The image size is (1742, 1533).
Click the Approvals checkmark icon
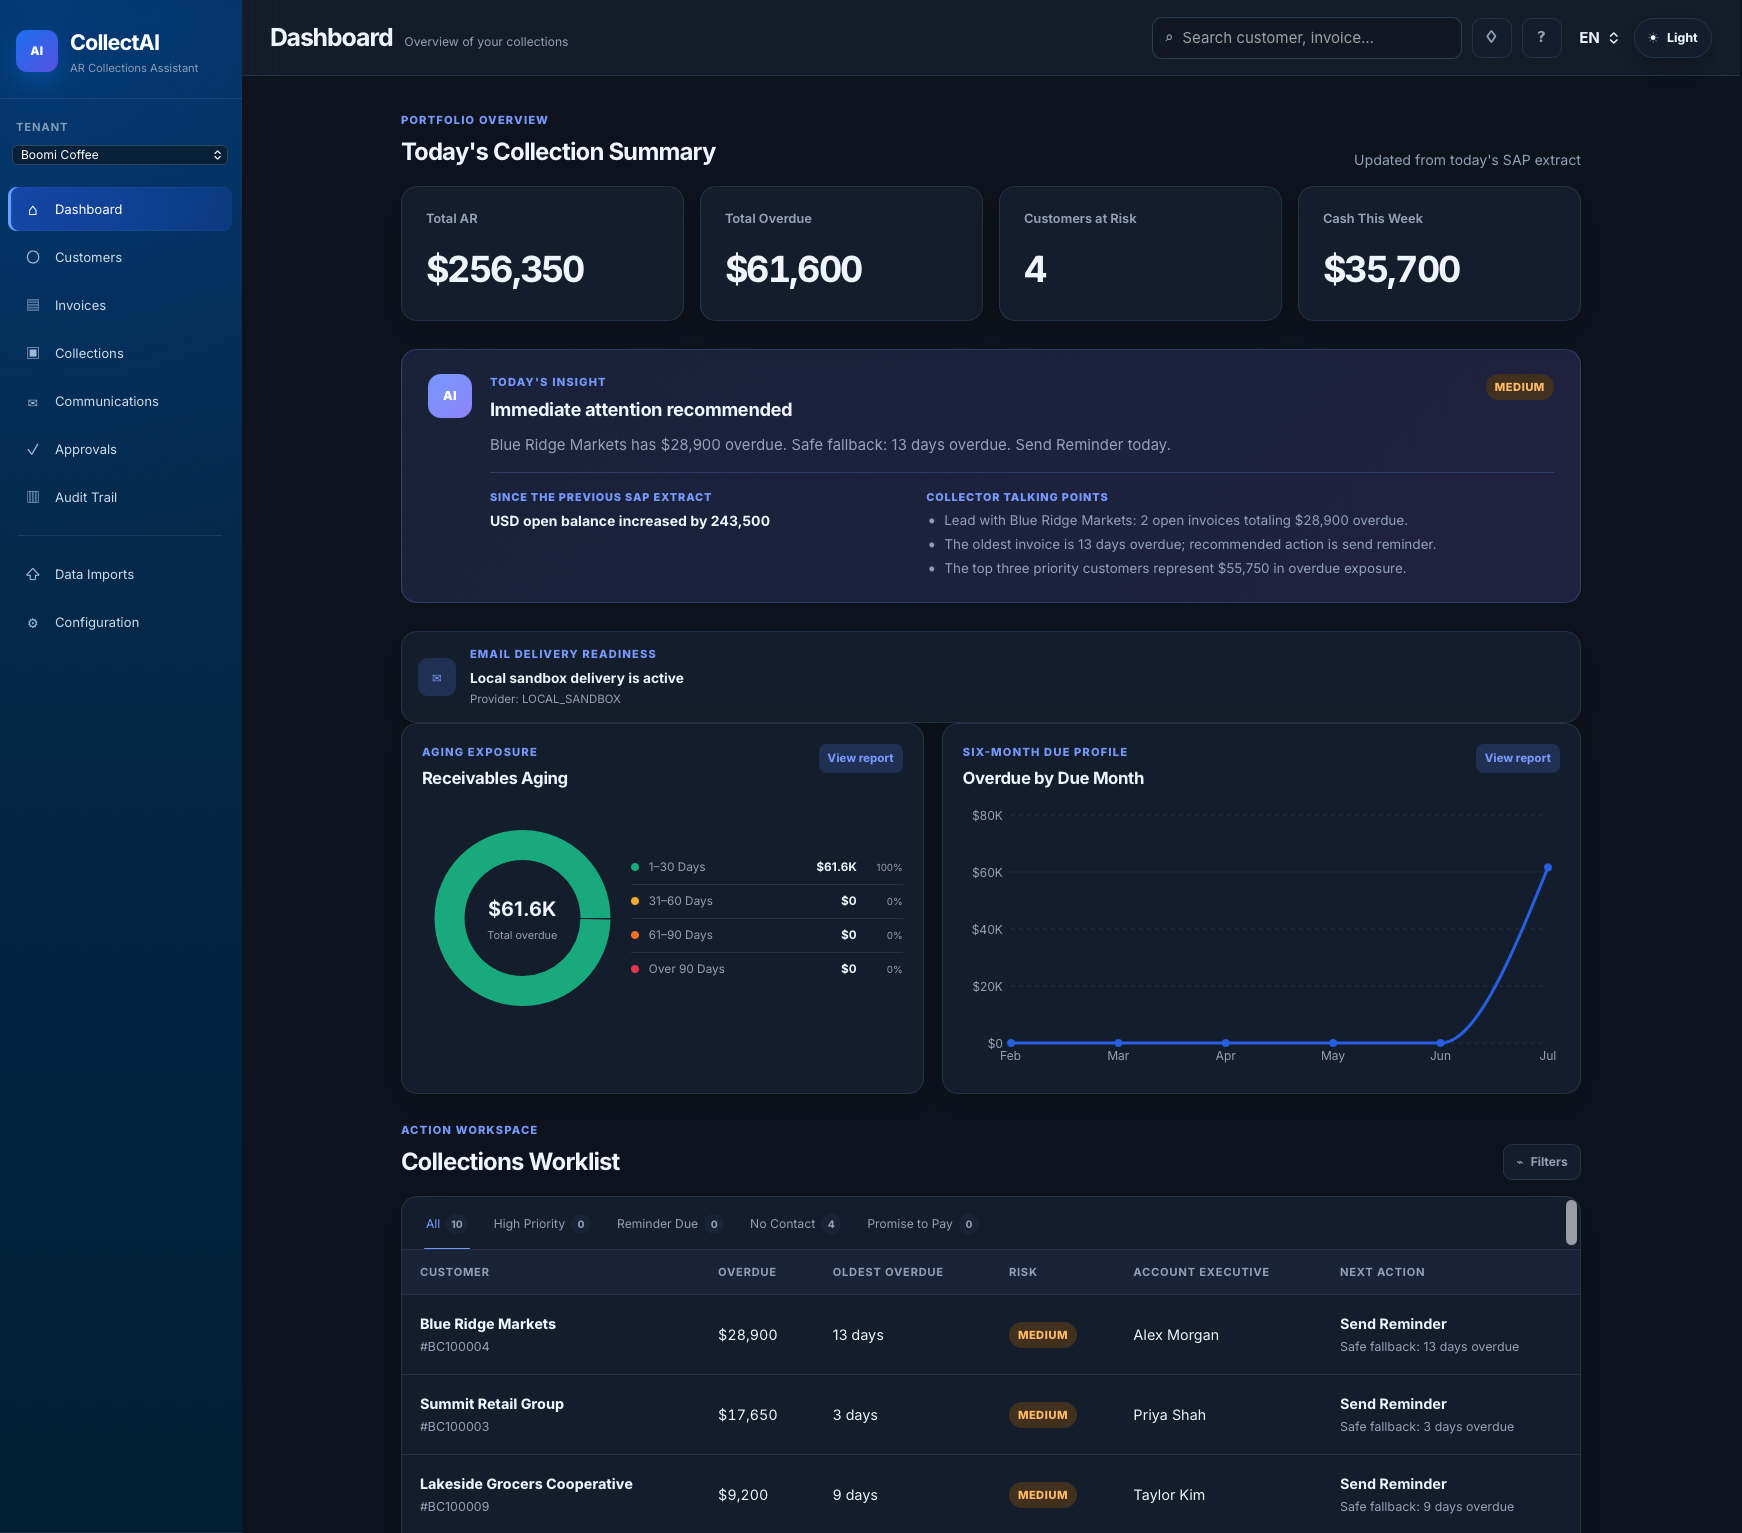(33, 449)
